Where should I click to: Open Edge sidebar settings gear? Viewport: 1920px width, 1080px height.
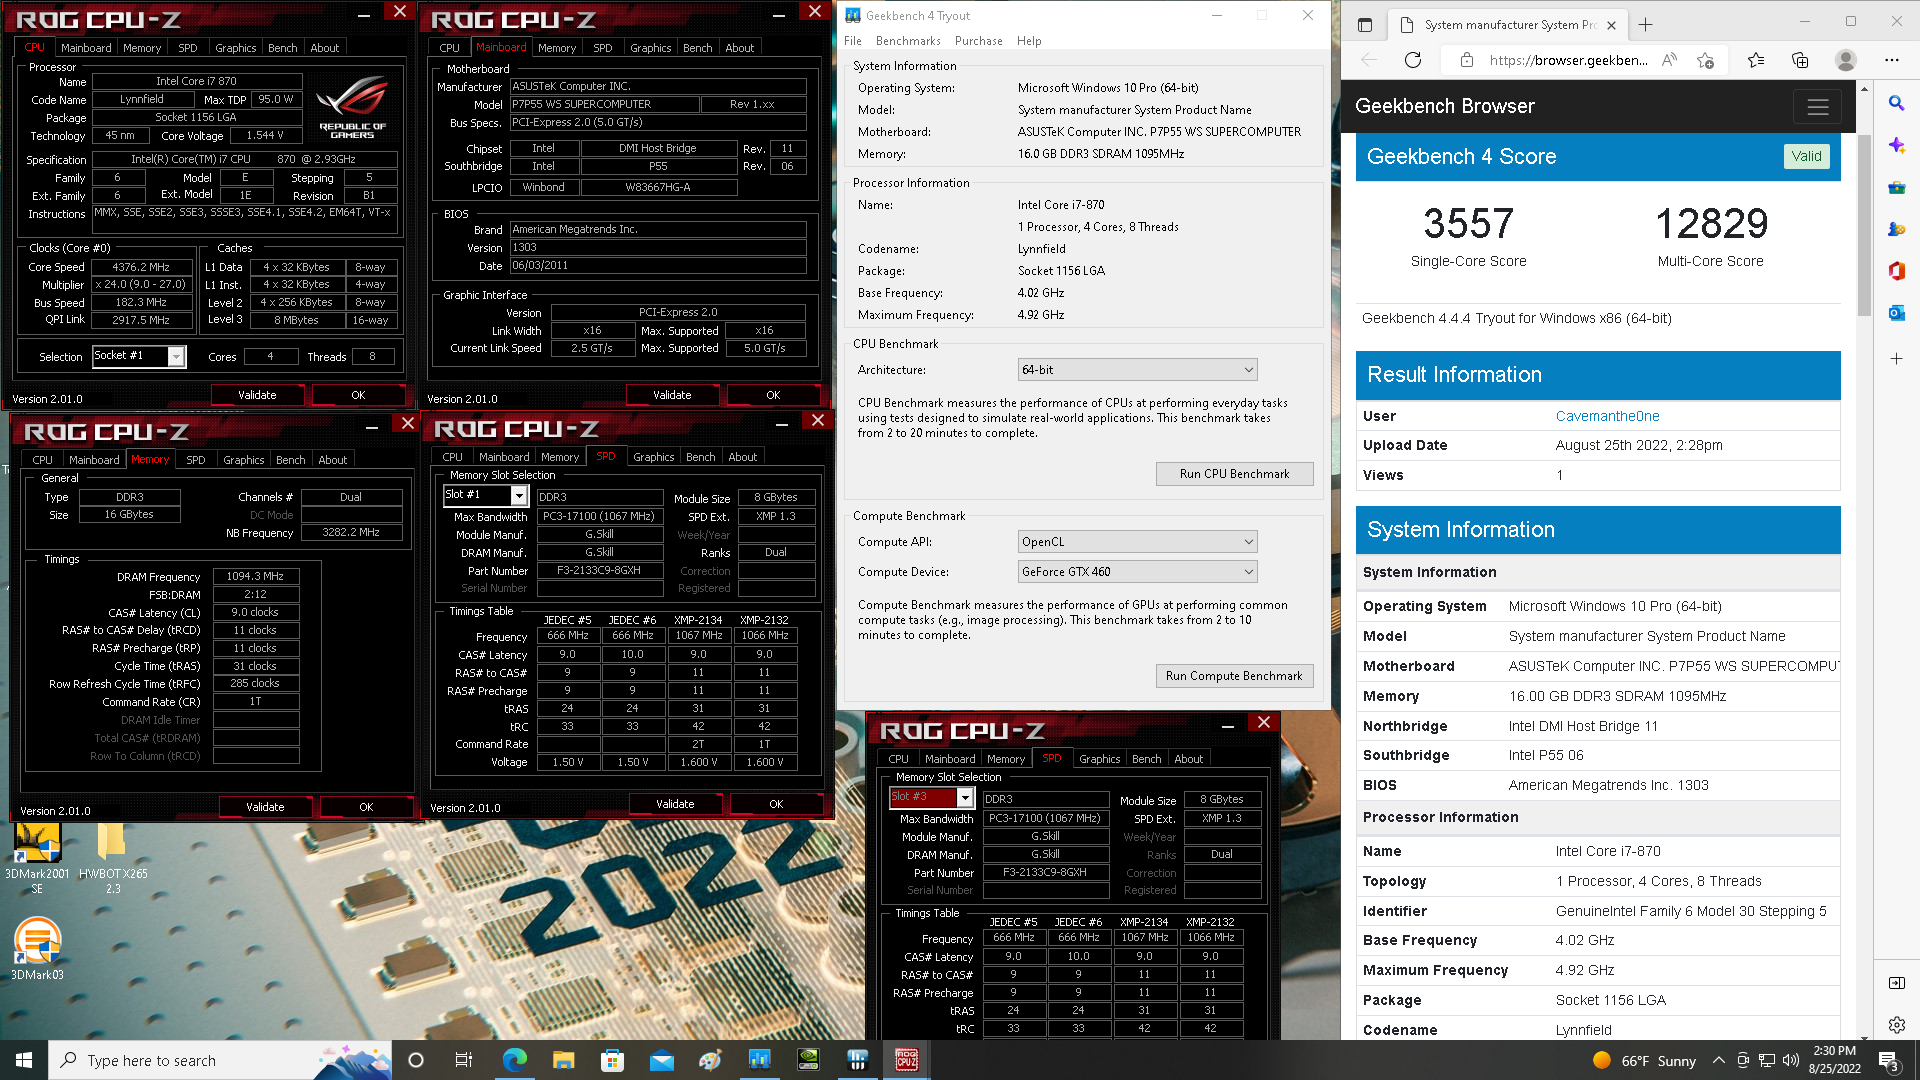[x=1896, y=1025]
